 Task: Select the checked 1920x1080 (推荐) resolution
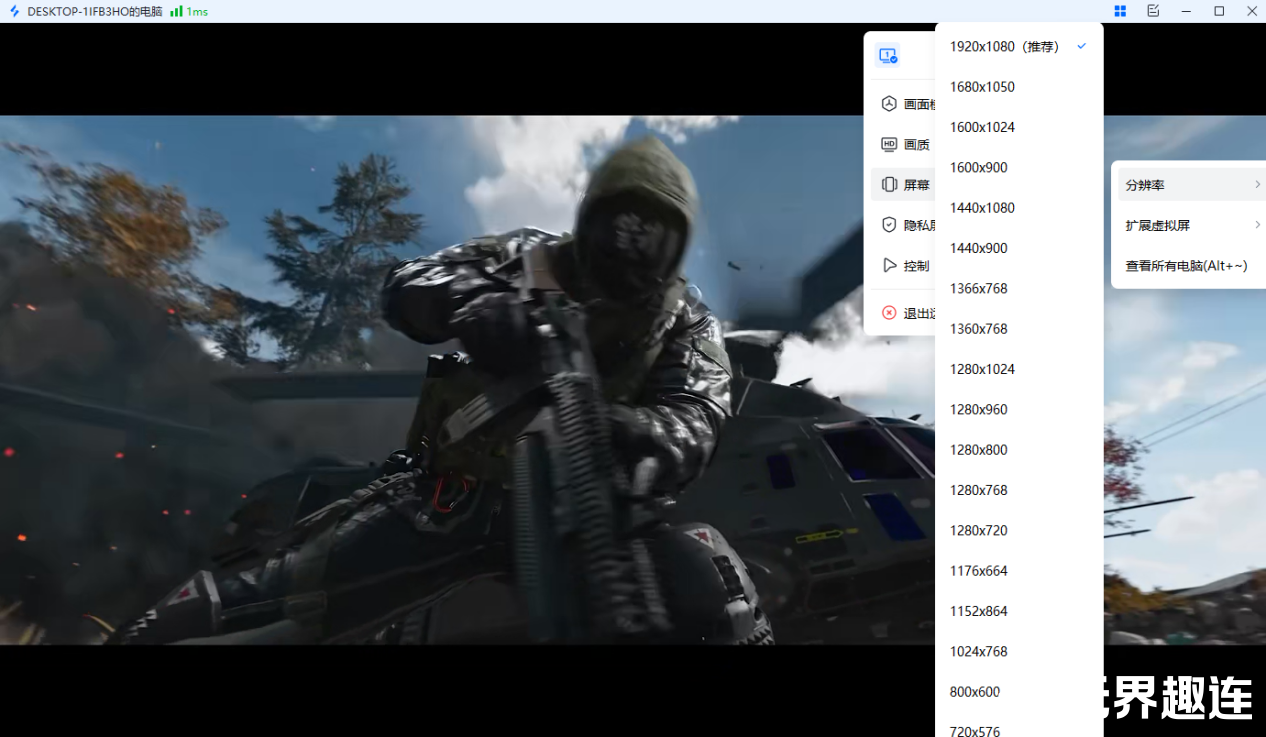[x=1019, y=47]
